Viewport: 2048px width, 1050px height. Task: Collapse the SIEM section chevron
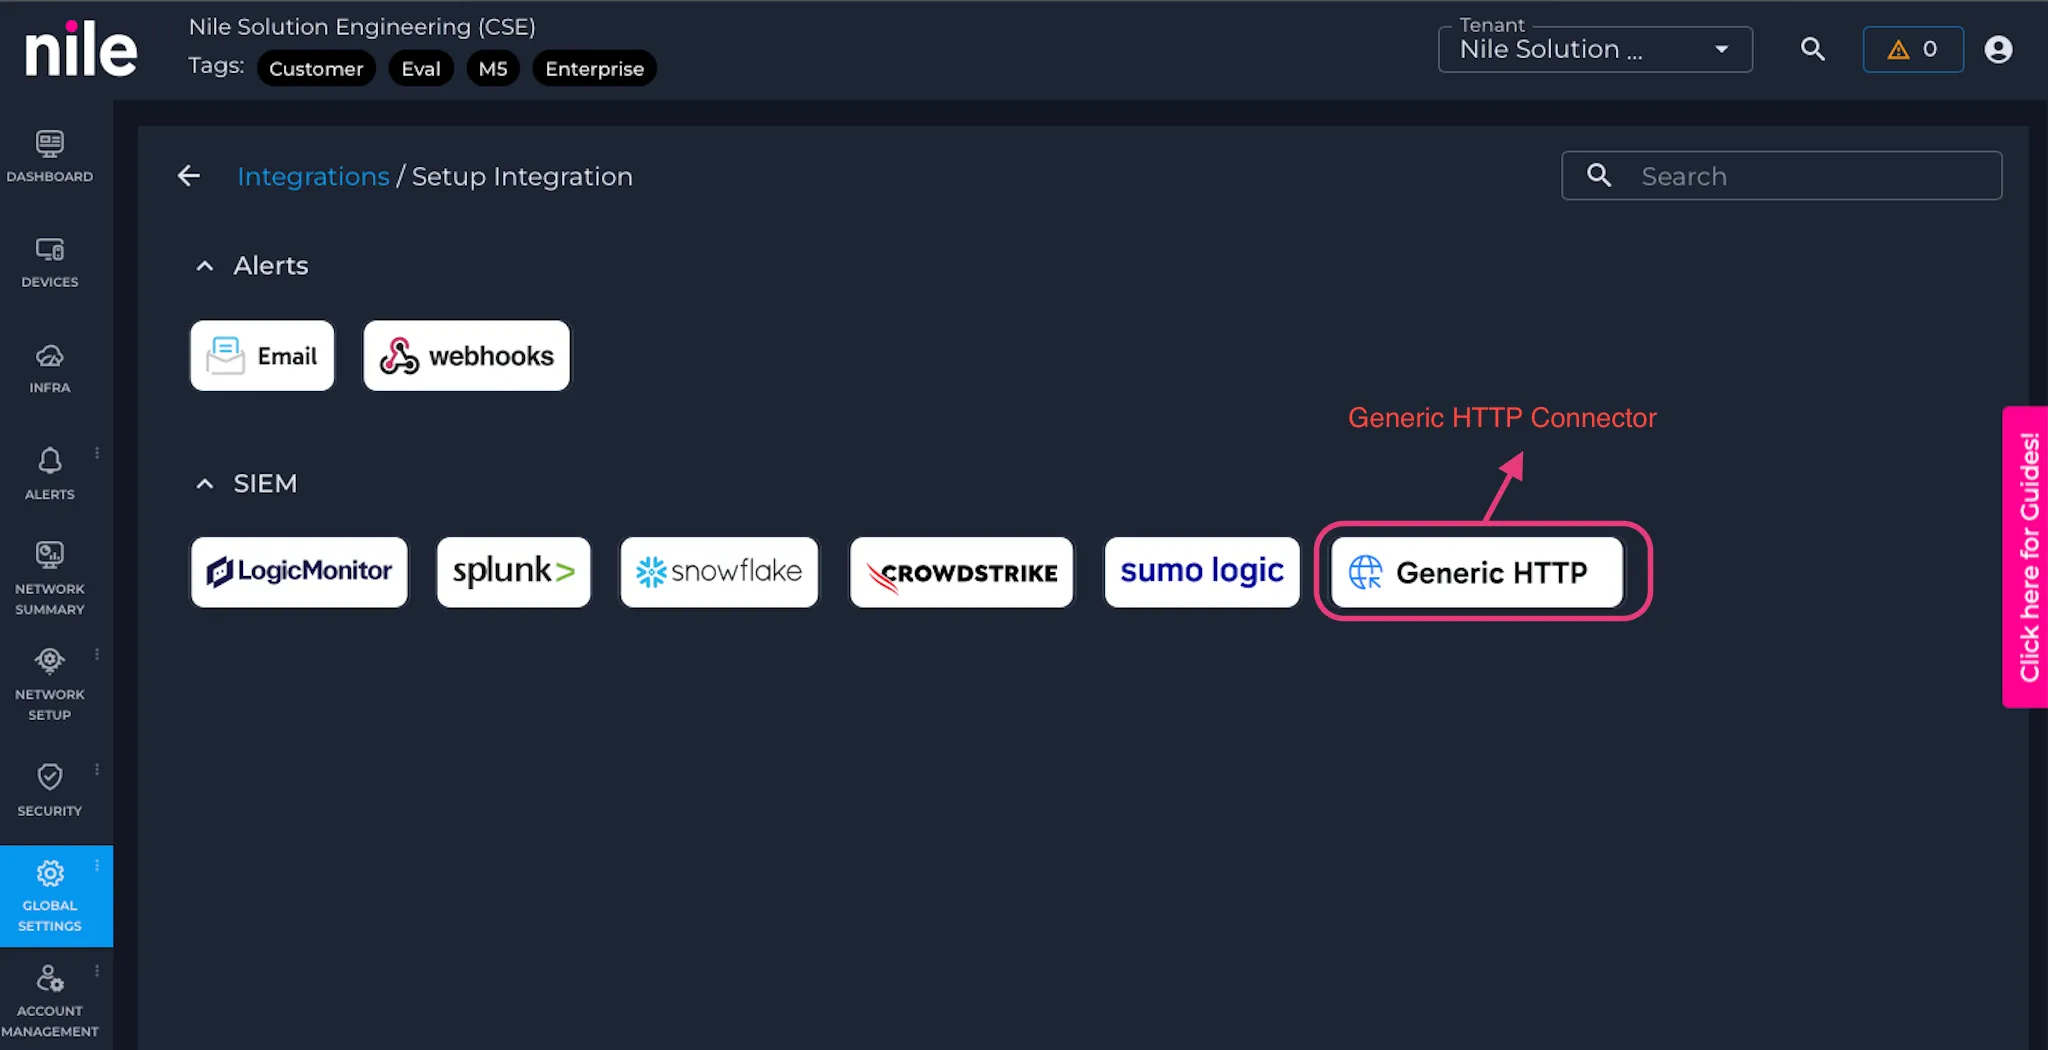coord(205,483)
